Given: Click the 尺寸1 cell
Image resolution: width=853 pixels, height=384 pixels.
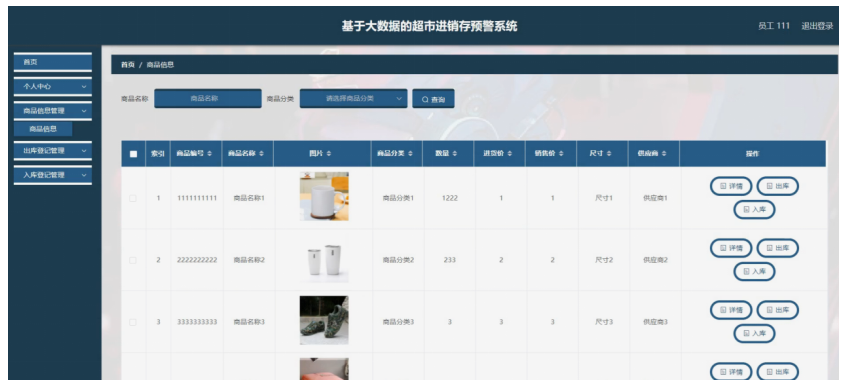Looking at the screenshot, I should [604, 199].
